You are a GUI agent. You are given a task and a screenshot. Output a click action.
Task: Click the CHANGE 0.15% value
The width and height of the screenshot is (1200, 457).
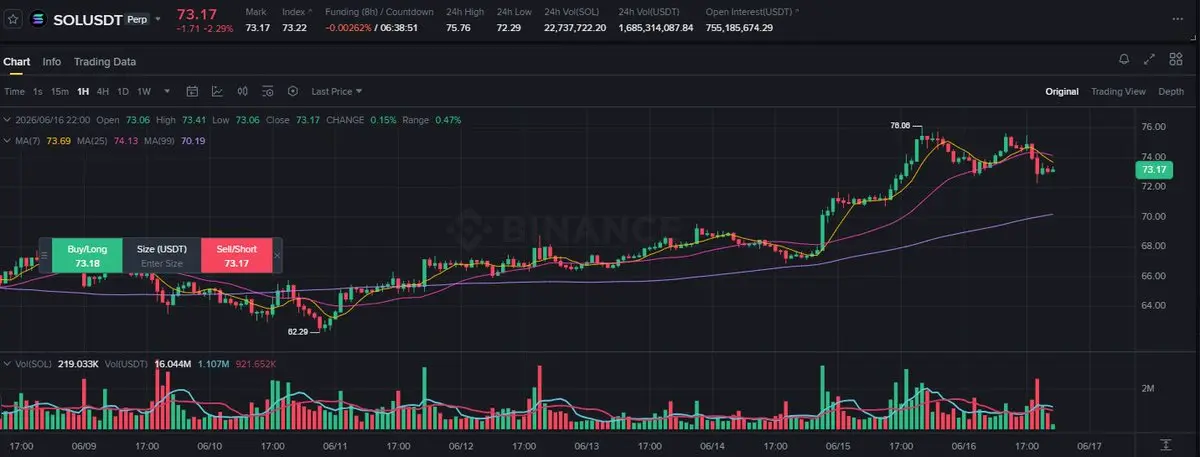pyautogui.click(x=382, y=120)
